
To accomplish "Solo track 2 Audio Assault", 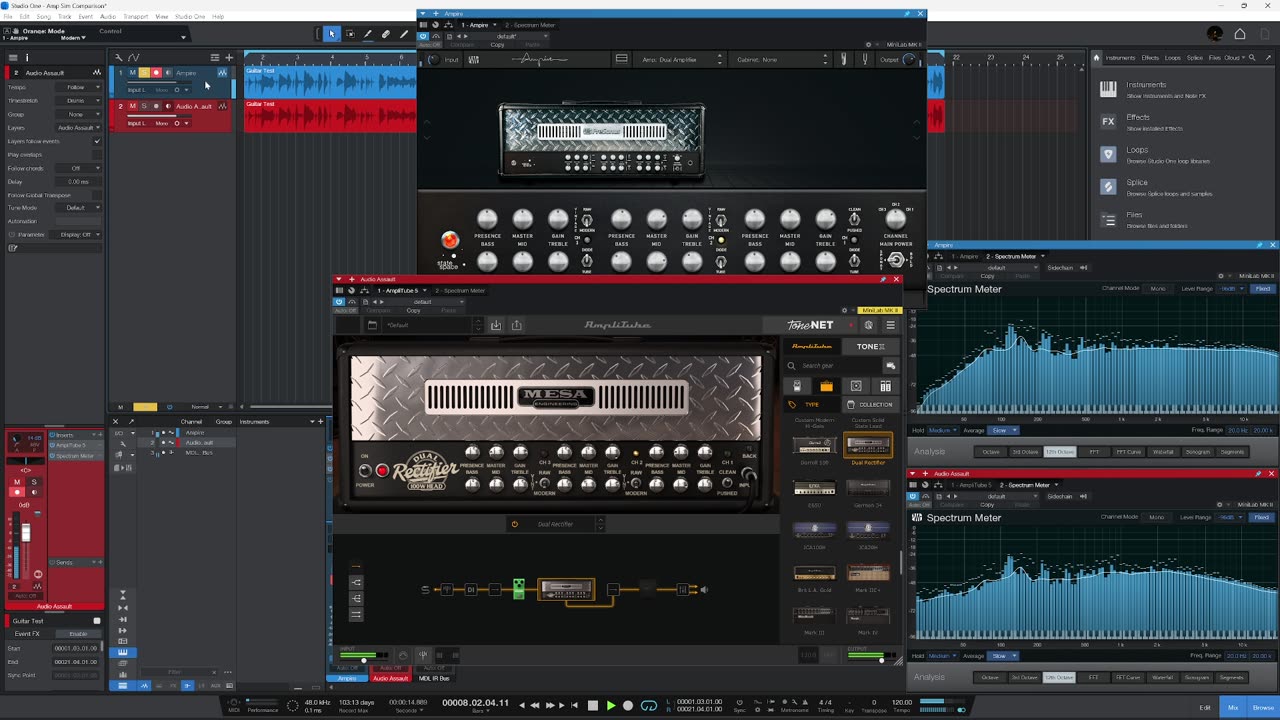I will tap(144, 106).
